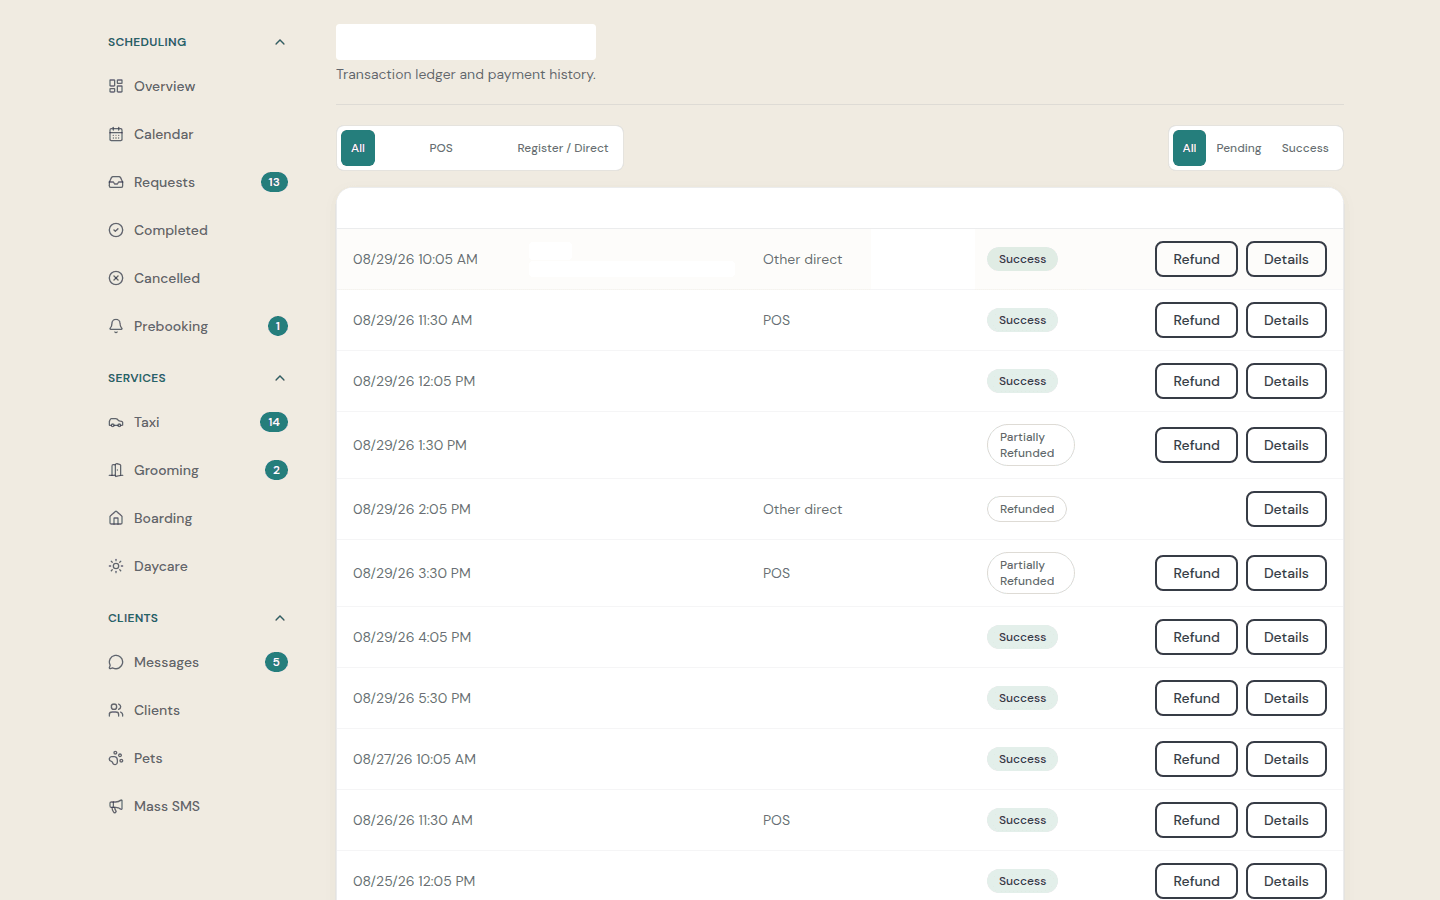1440x900 pixels.
Task: Click the Pets paw icon
Action: click(x=116, y=758)
